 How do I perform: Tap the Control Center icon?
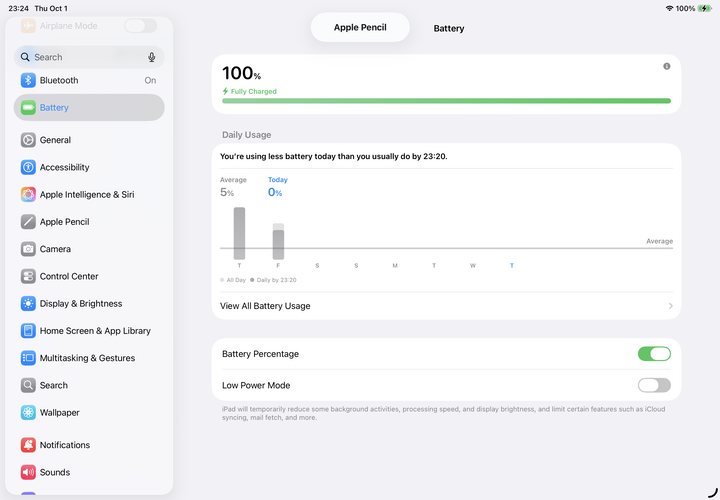coord(28,276)
